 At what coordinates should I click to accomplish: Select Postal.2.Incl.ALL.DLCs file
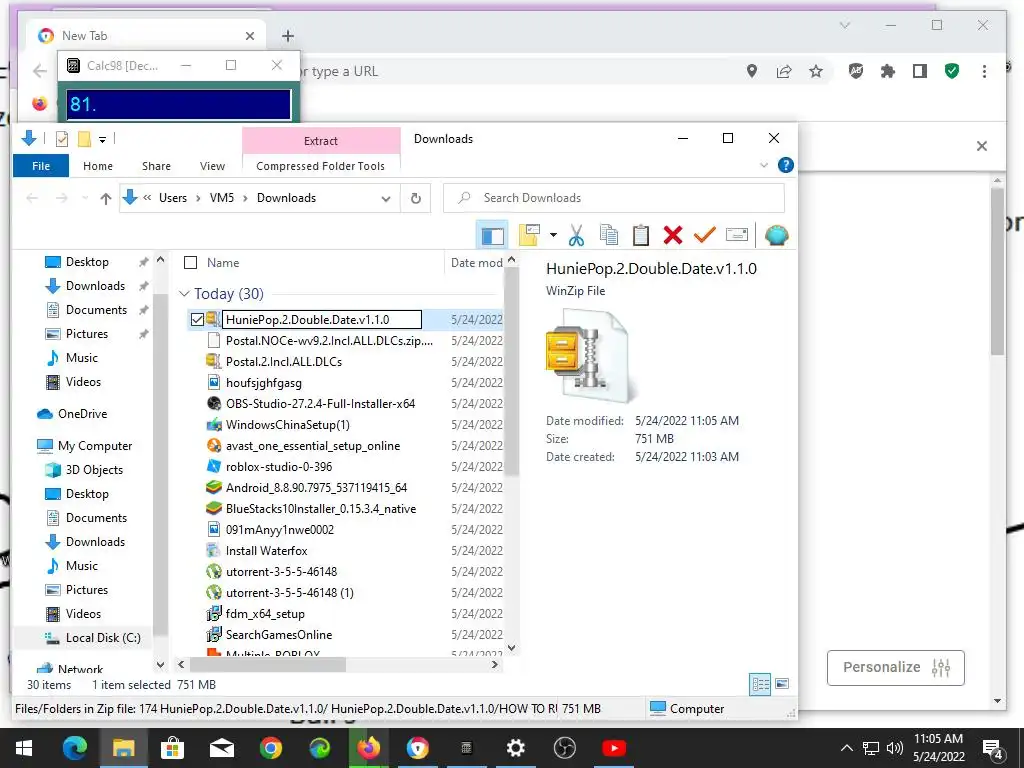coord(283,361)
